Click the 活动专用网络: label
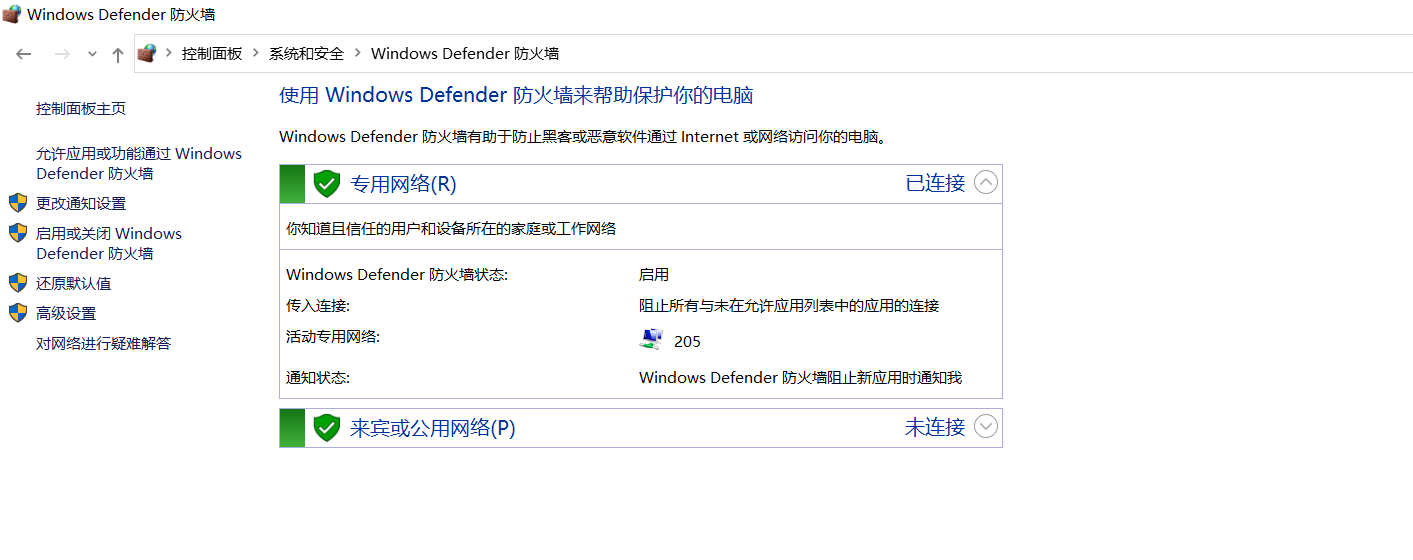This screenshot has height=560, width=1413. [x=333, y=336]
